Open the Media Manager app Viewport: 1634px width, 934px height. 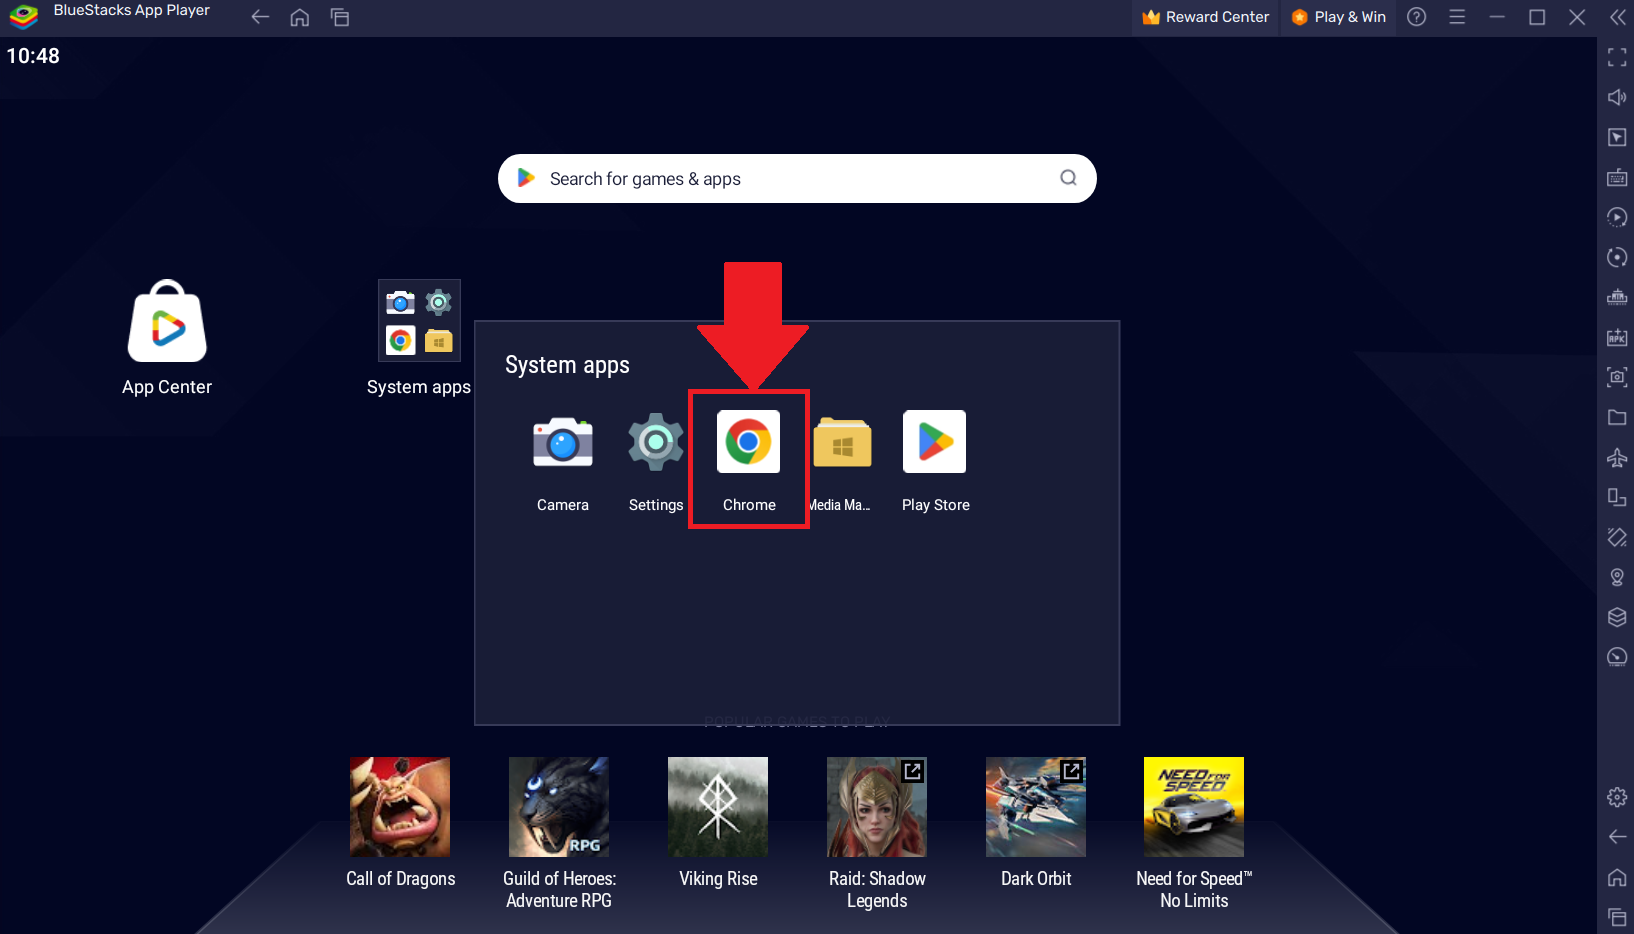(x=842, y=441)
